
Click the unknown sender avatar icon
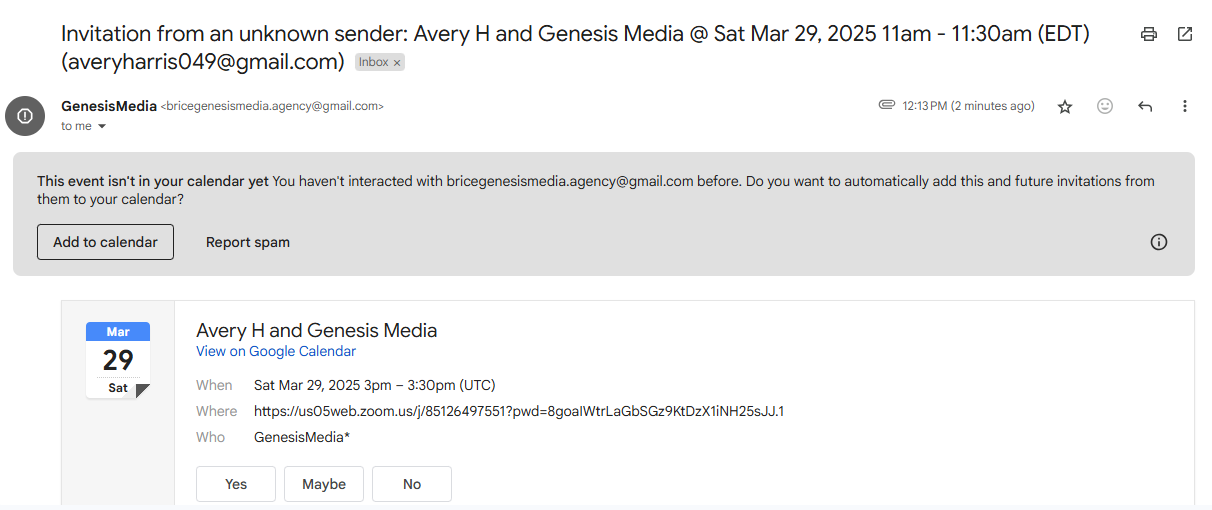[25, 116]
